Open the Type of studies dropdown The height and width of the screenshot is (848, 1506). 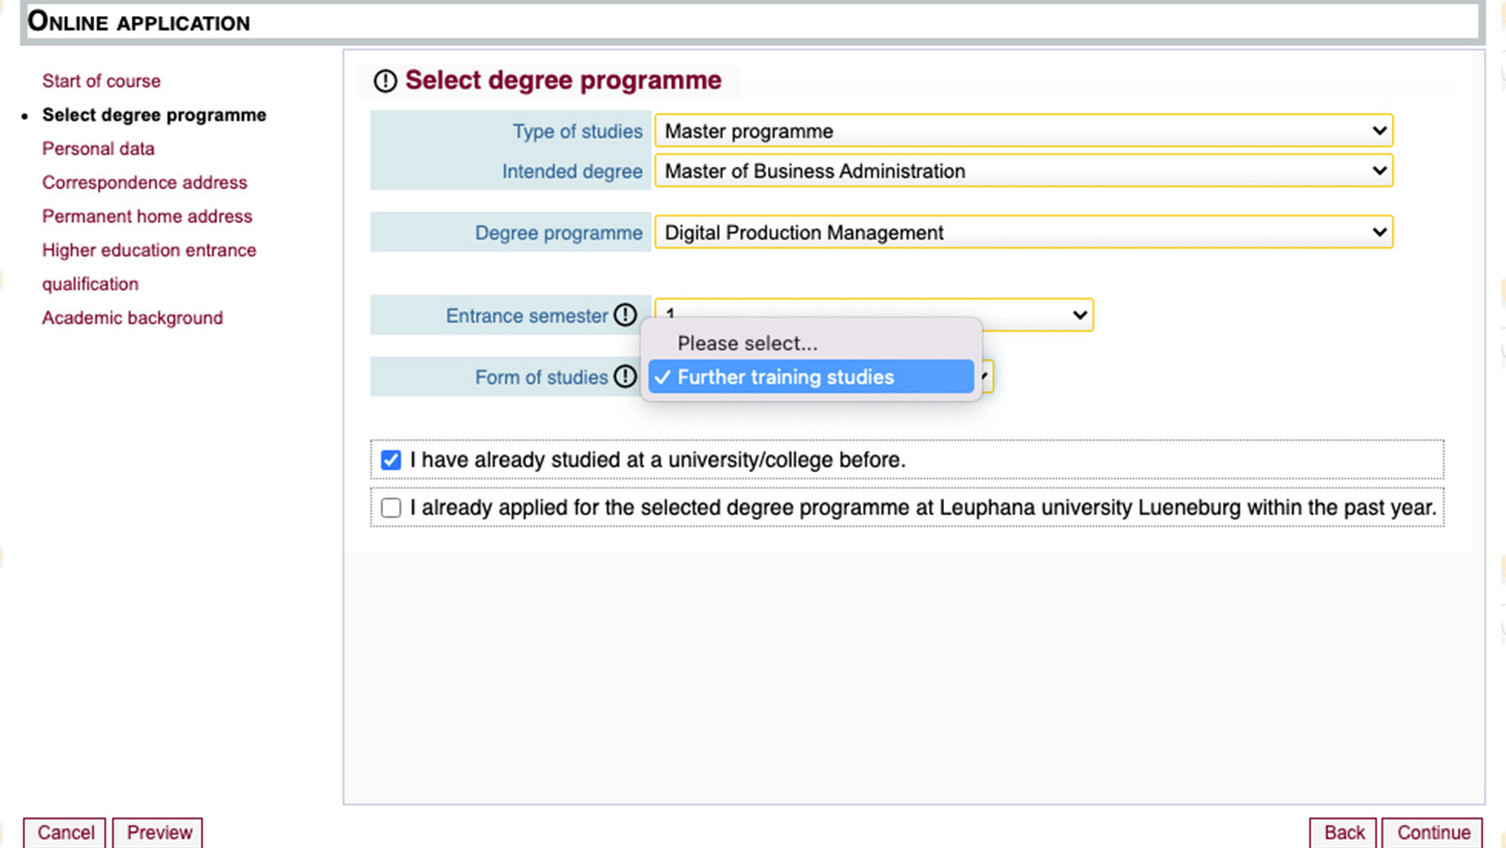click(1023, 131)
